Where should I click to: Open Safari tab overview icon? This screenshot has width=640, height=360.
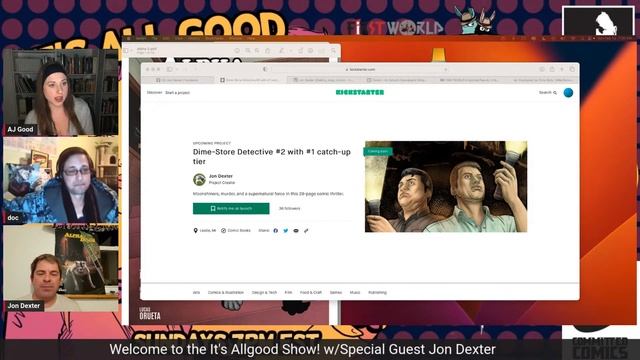pyautogui.click(x=572, y=69)
